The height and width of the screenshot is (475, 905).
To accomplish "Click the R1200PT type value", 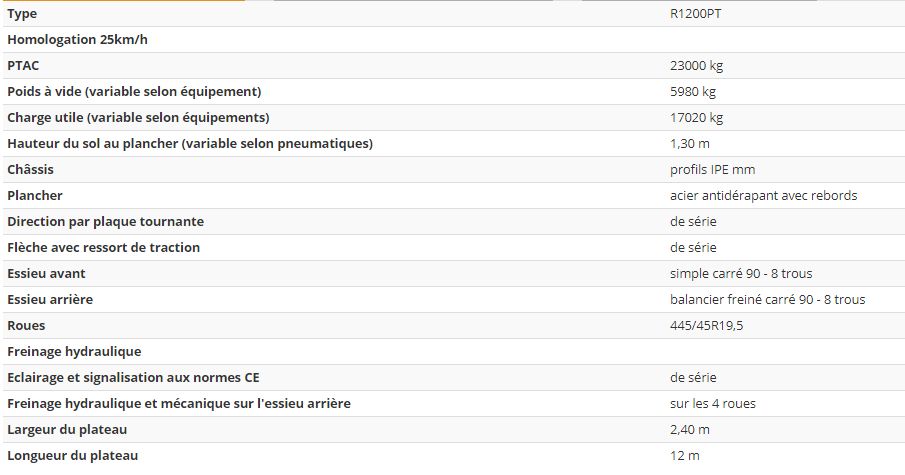I will tap(695, 14).
